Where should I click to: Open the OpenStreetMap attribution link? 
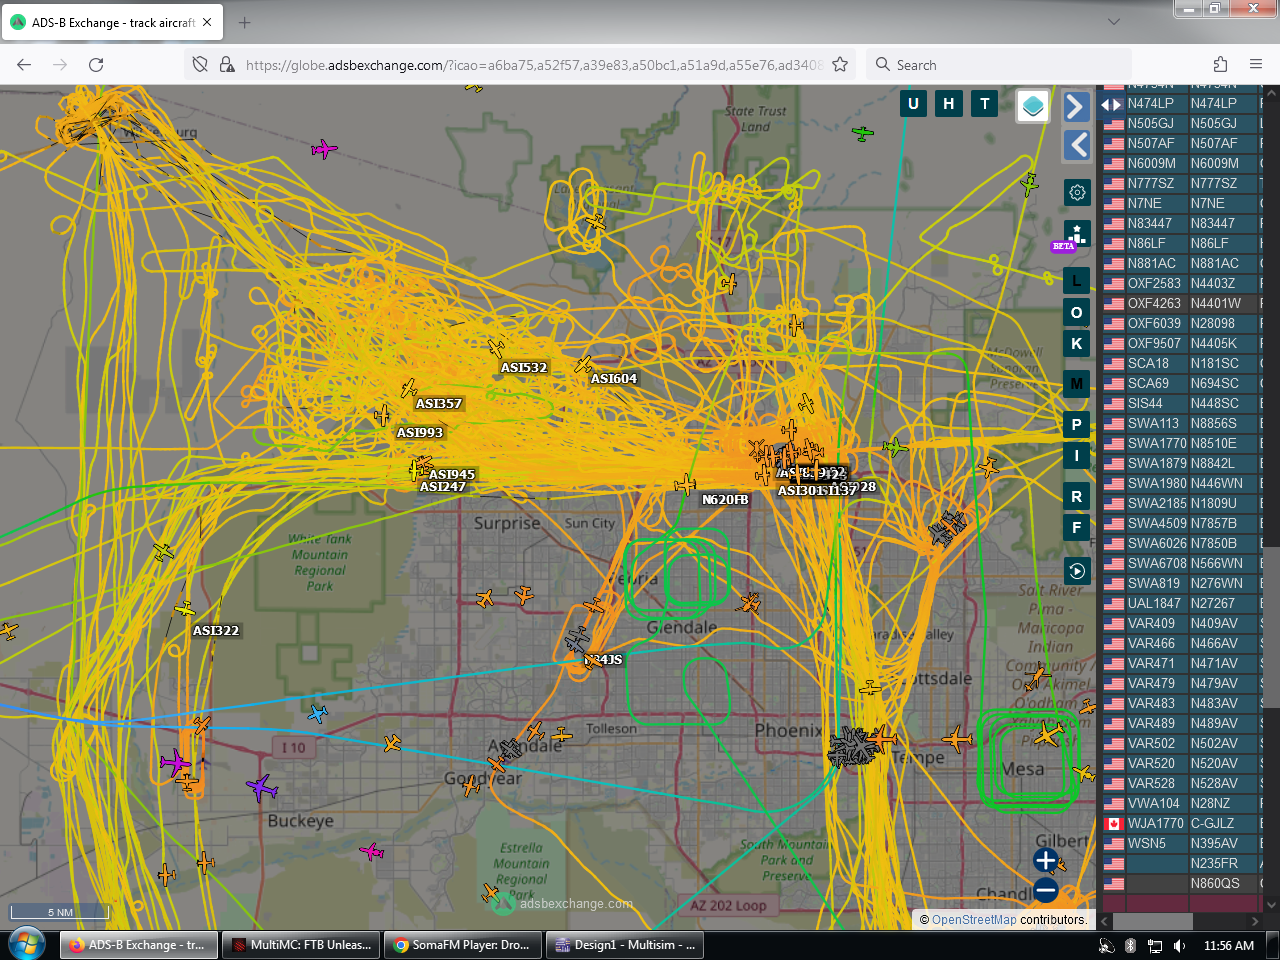974,920
